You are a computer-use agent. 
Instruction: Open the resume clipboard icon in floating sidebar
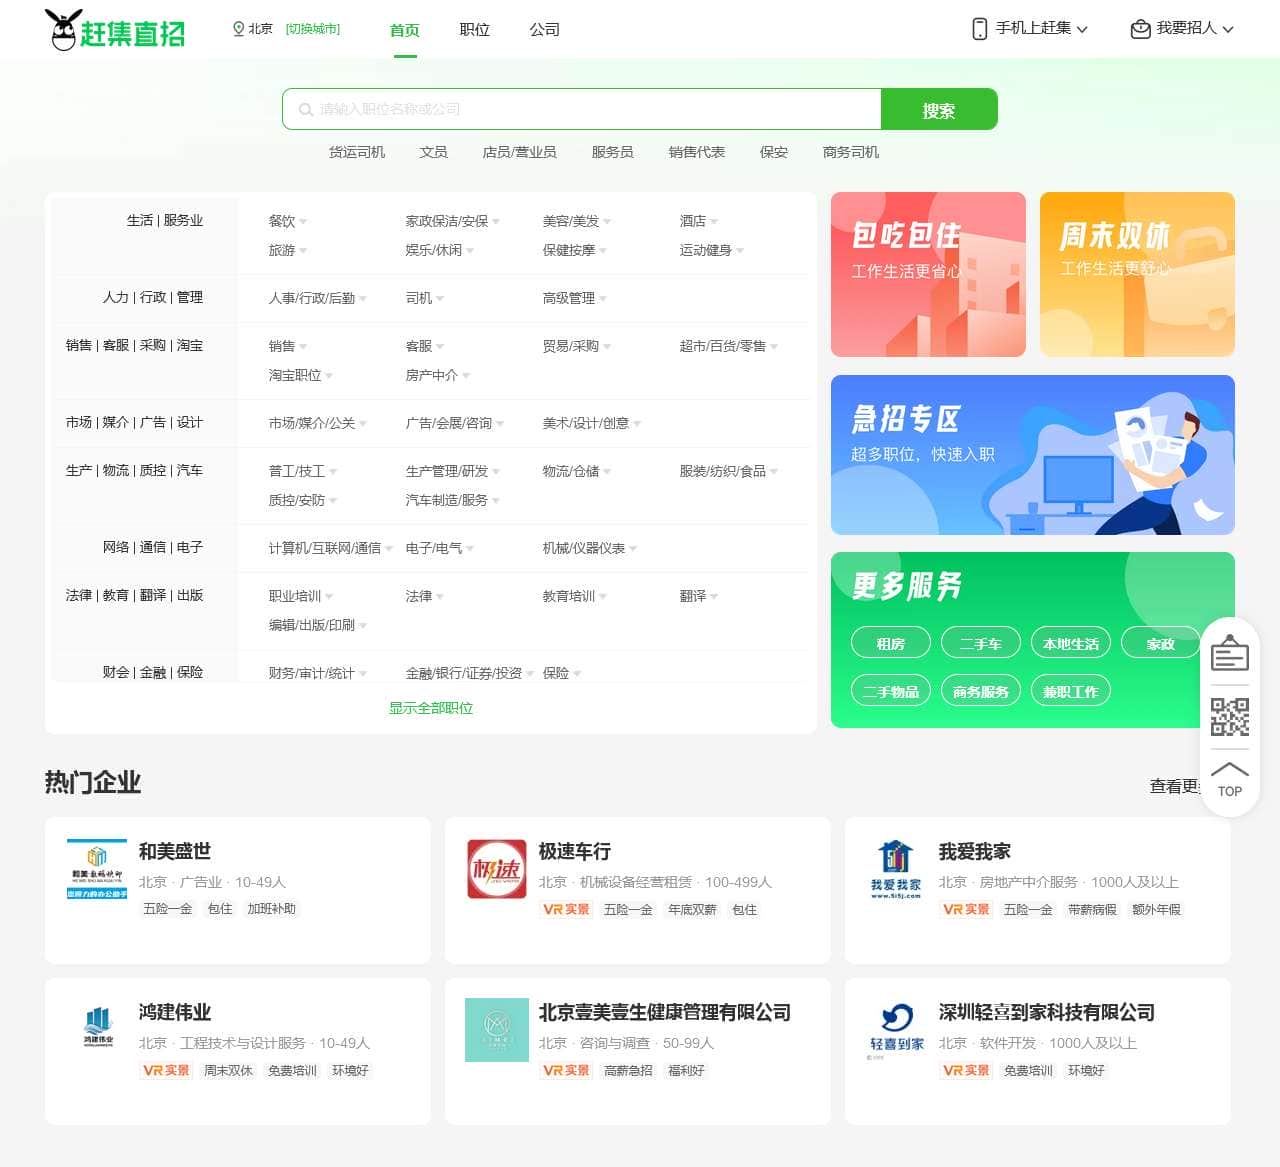[x=1229, y=655]
